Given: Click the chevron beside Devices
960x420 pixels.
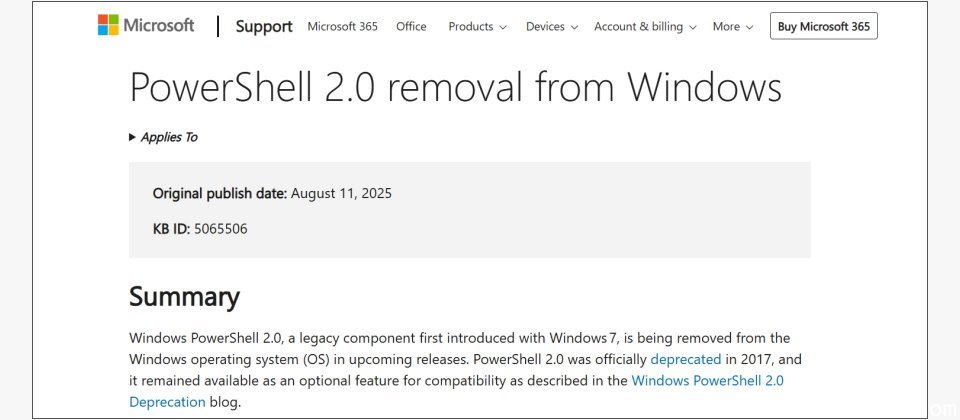Looking at the screenshot, I should coord(575,28).
